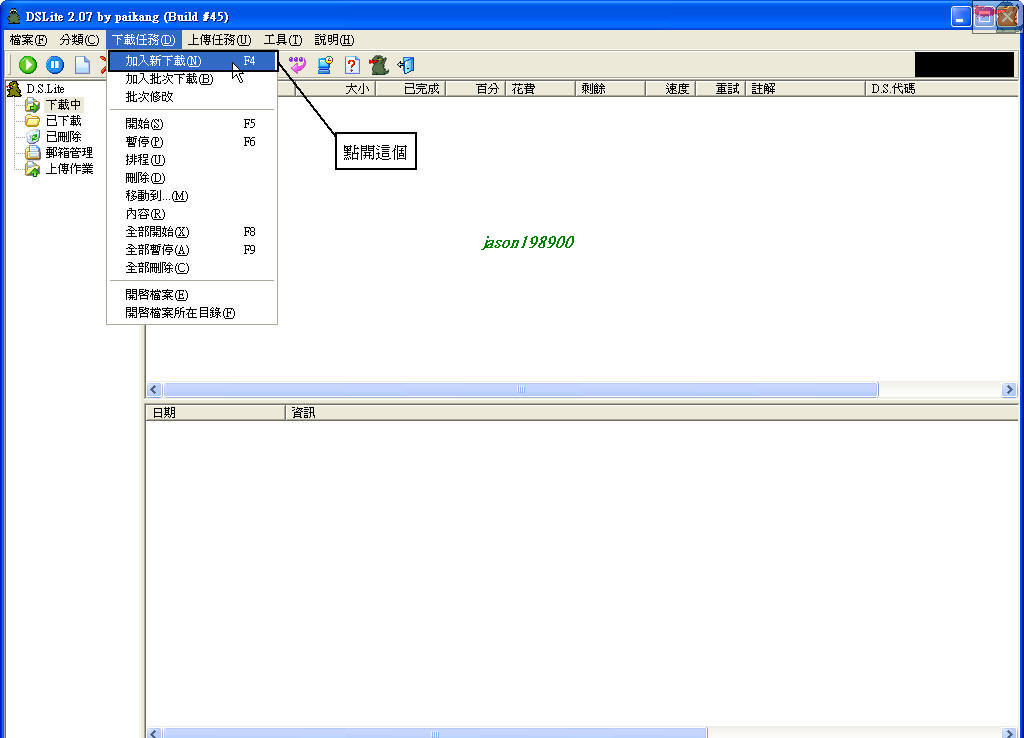Choose 移動到...(M) menu entry

coord(193,196)
